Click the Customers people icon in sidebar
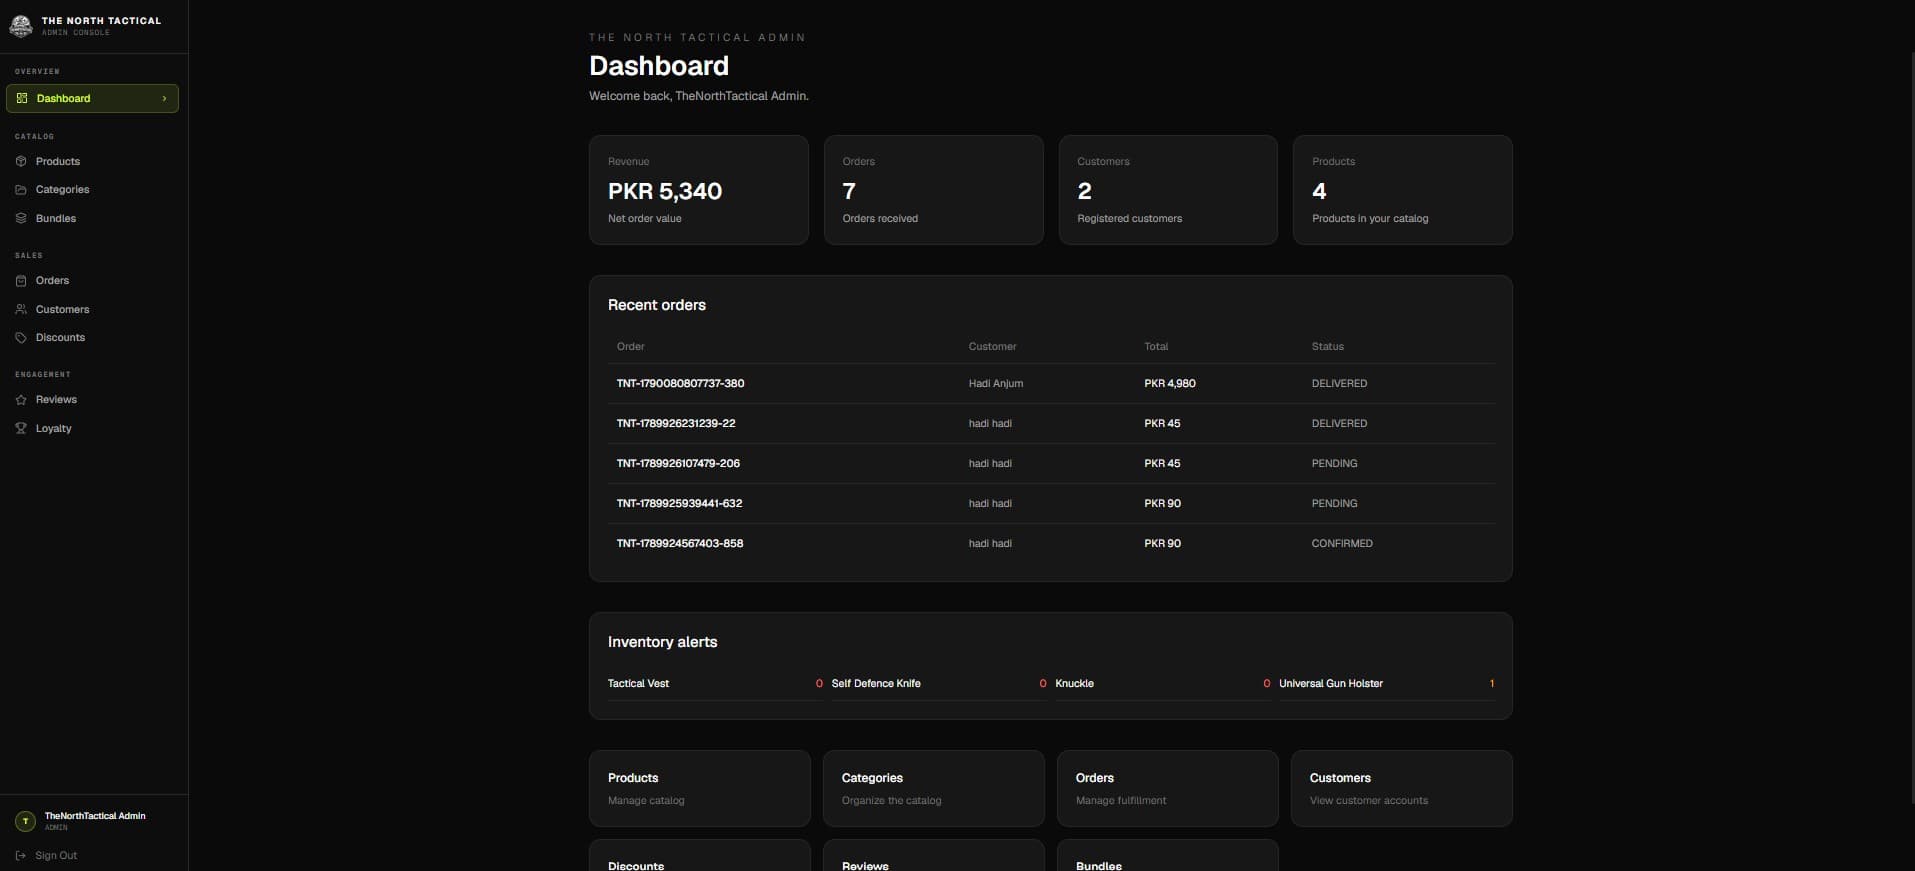 21,309
